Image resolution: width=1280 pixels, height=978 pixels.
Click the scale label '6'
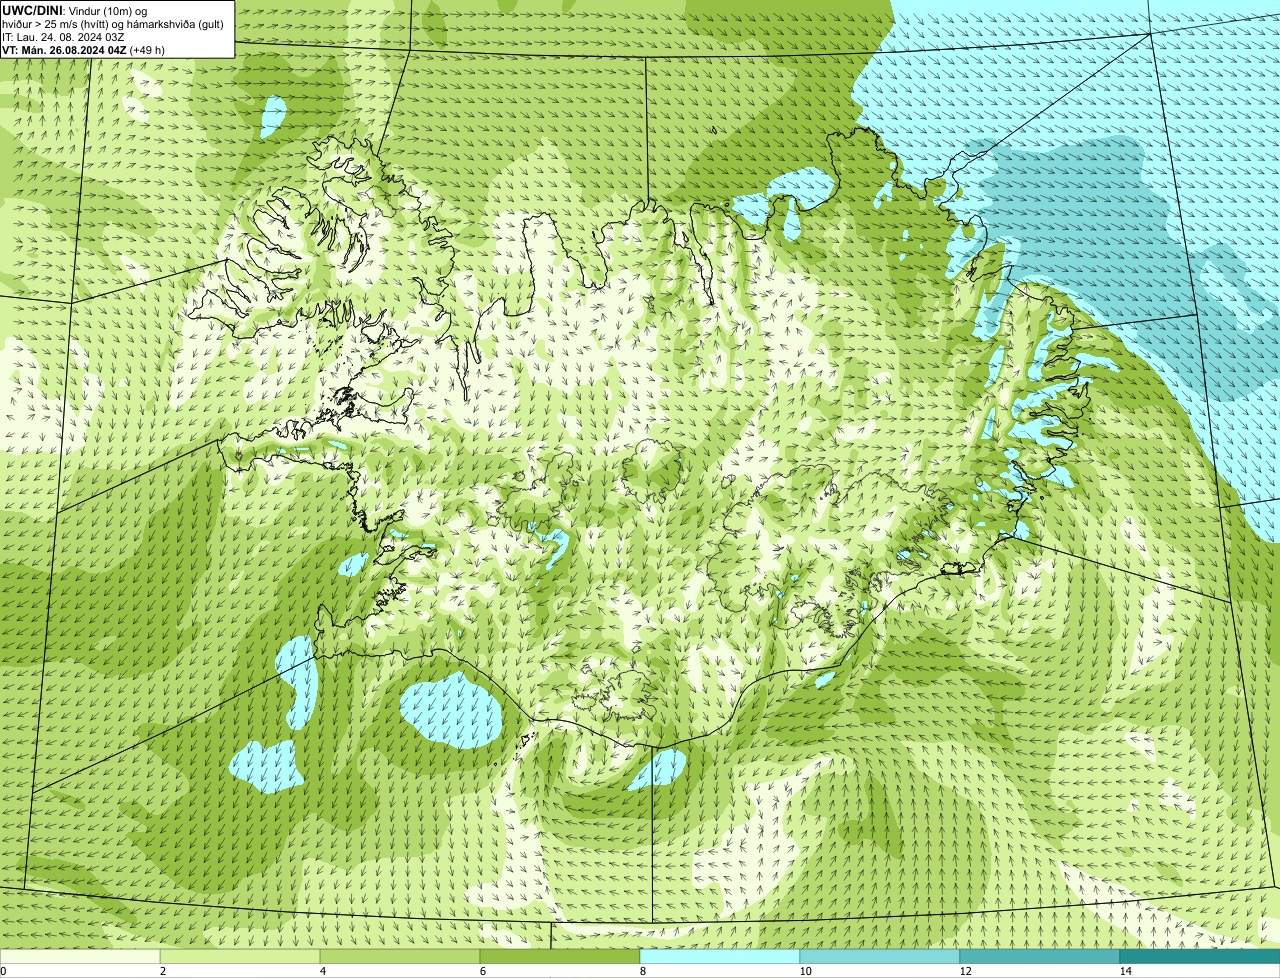click(x=482, y=971)
